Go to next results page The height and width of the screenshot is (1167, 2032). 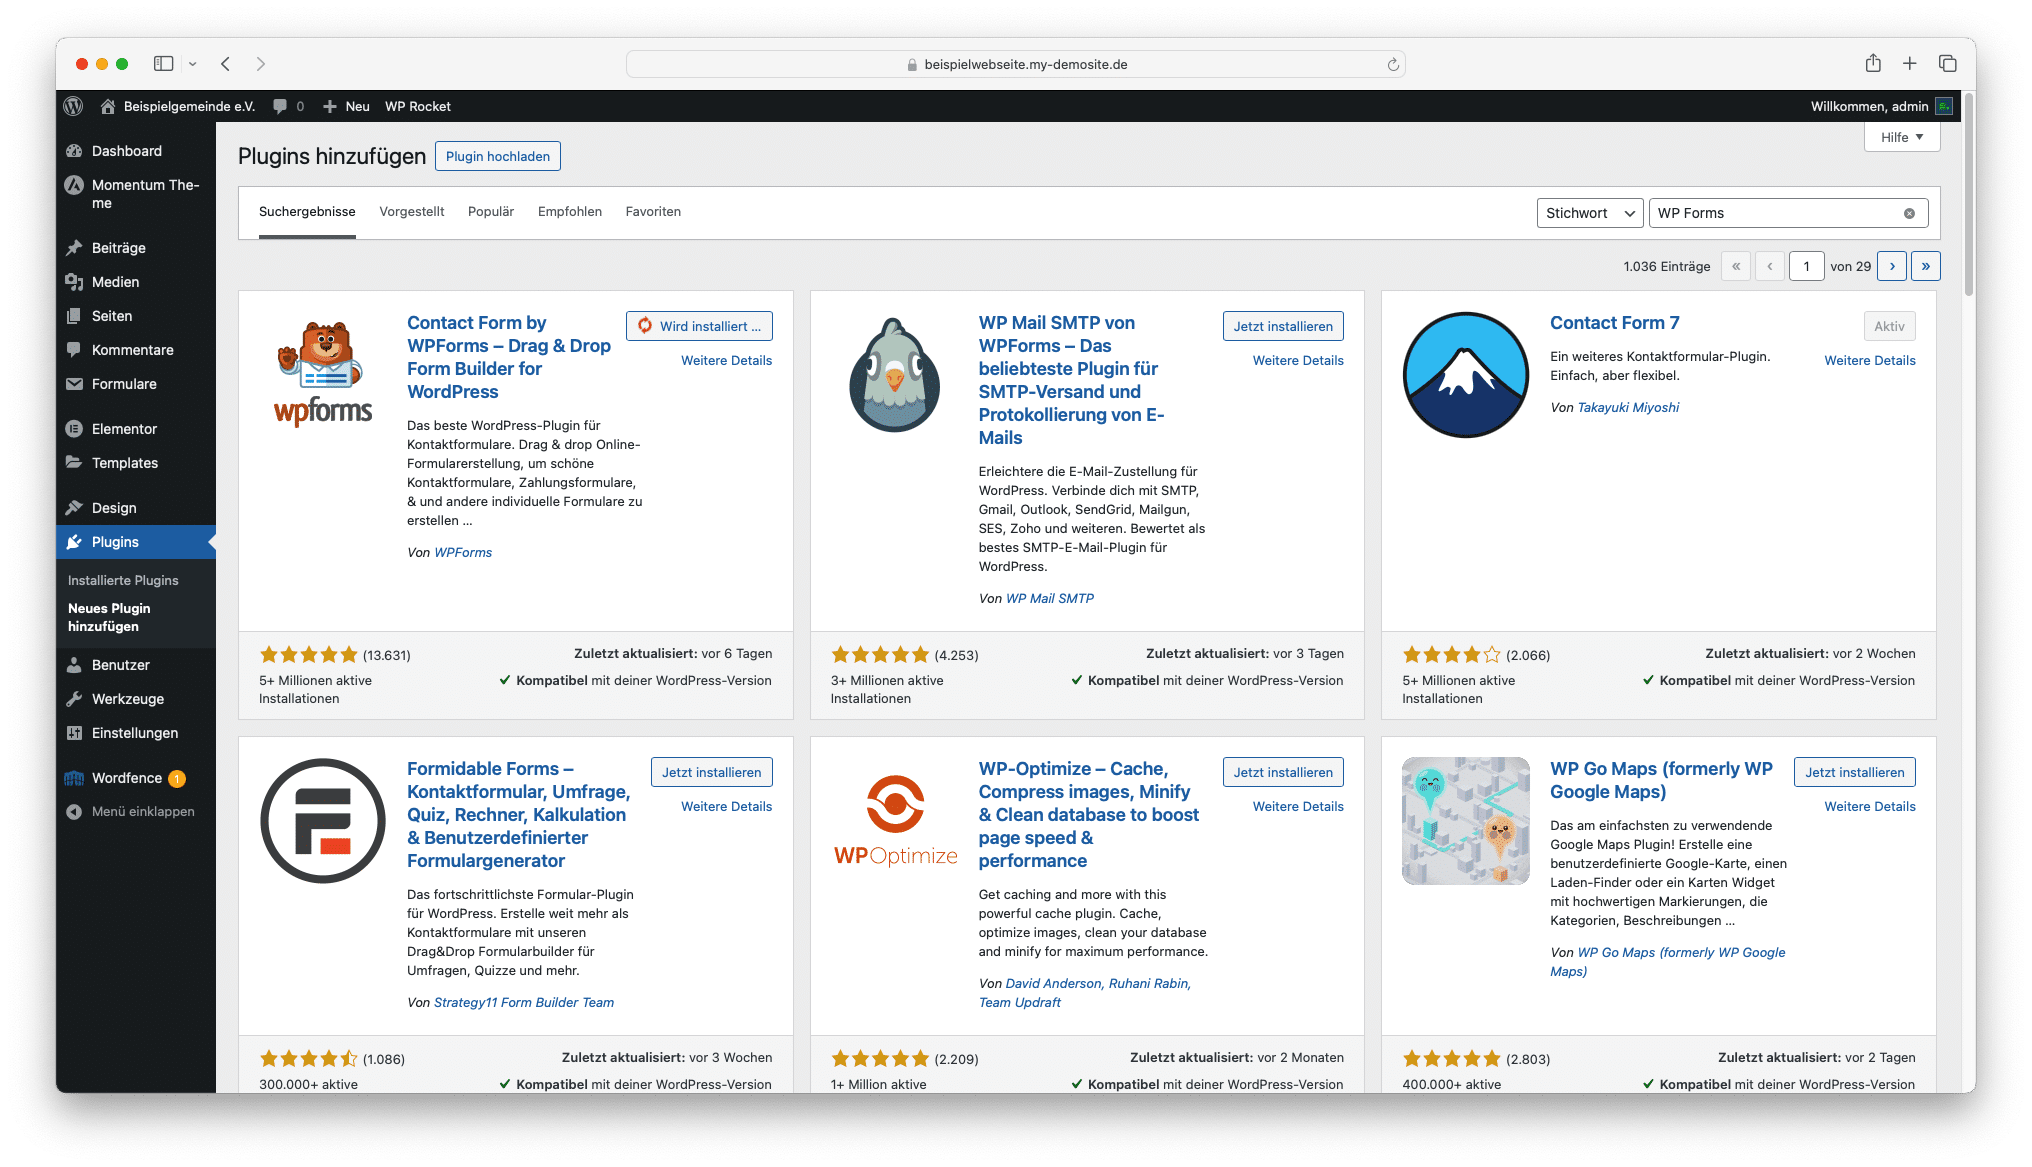click(1892, 266)
